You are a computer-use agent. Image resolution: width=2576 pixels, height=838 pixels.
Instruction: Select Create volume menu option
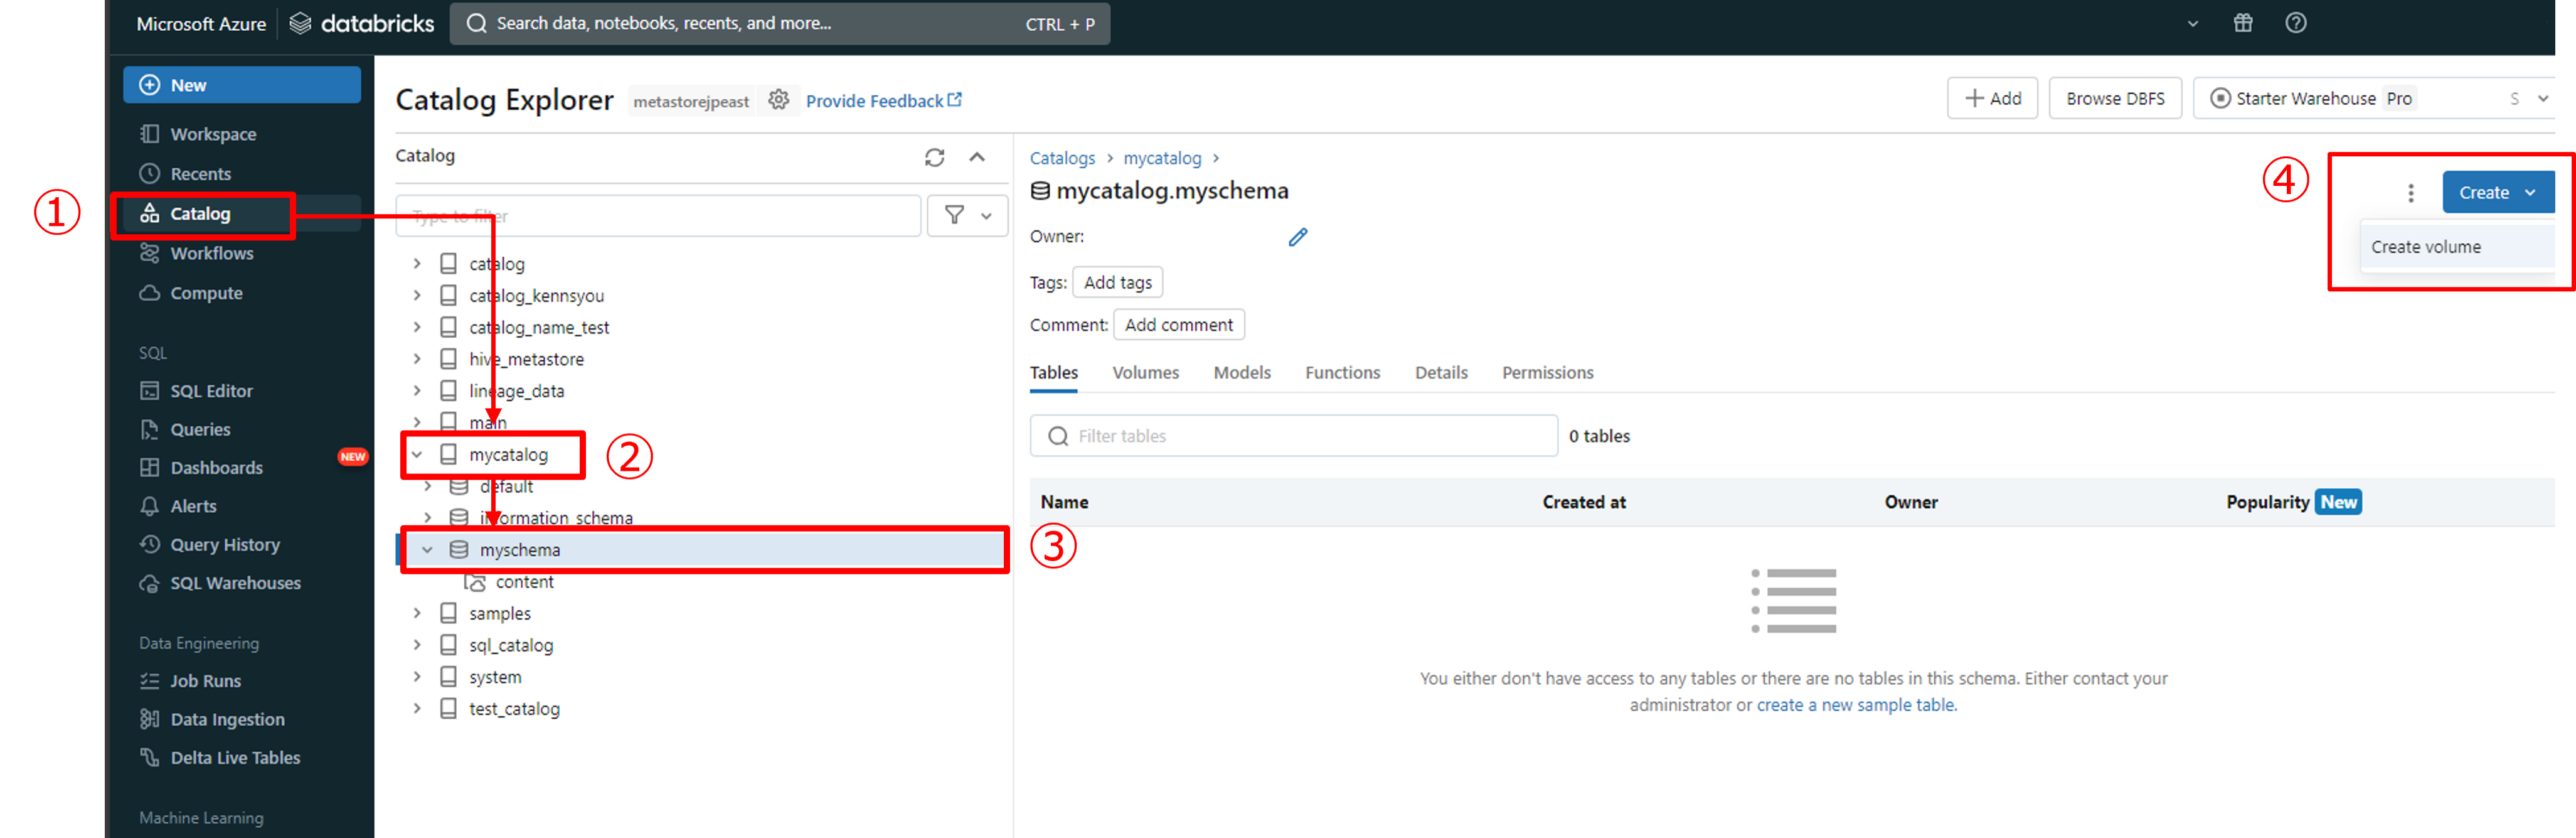(2425, 247)
